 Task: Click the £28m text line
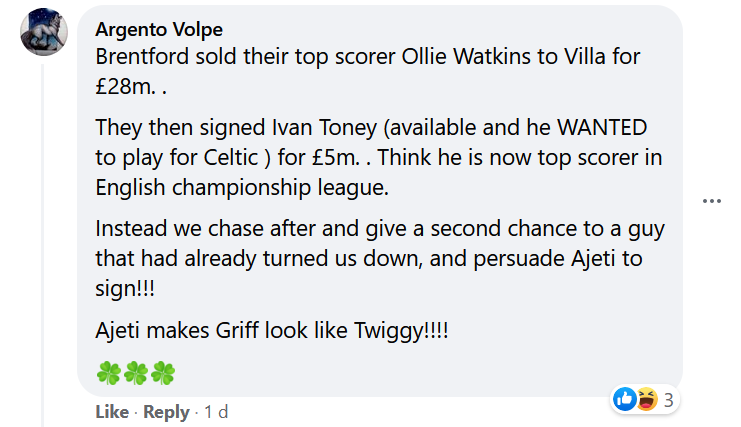[x=131, y=86]
